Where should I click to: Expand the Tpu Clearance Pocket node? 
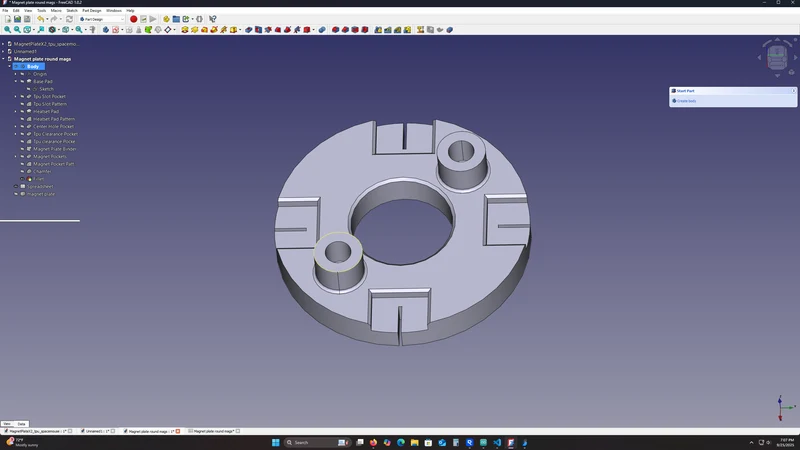point(15,134)
